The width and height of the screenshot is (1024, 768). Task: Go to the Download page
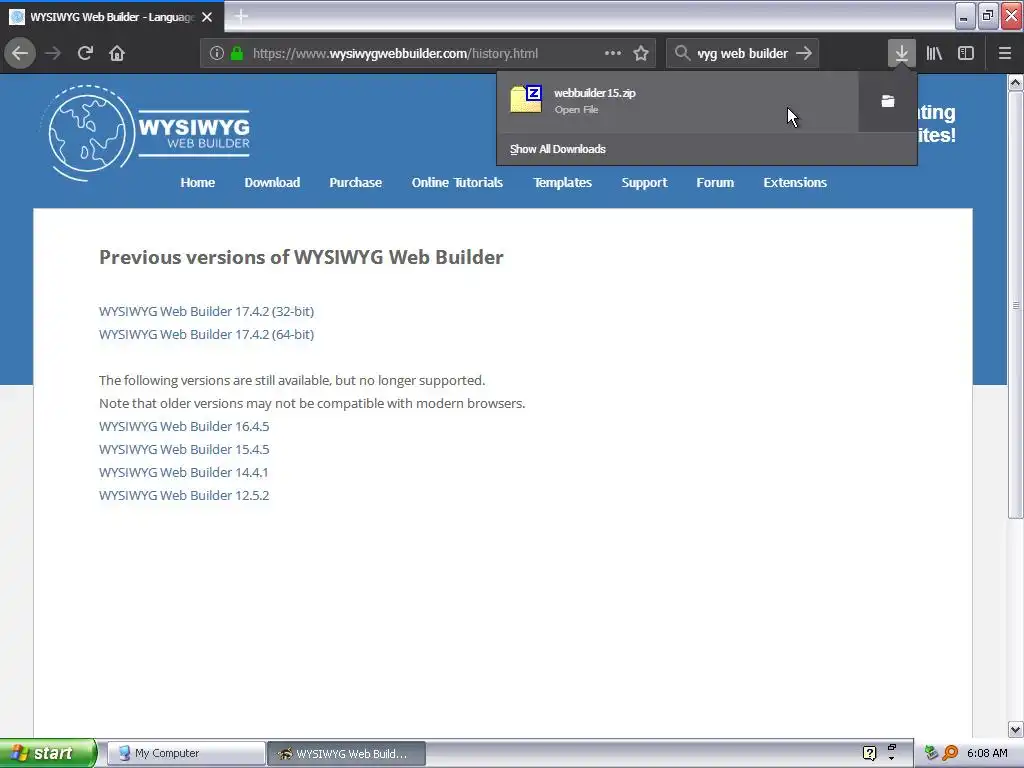pos(272,183)
